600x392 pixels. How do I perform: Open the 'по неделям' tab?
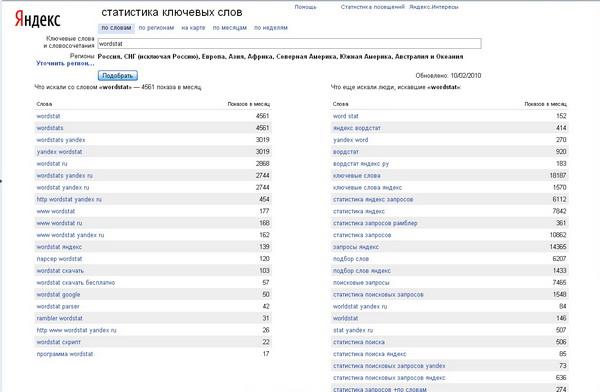271,28
